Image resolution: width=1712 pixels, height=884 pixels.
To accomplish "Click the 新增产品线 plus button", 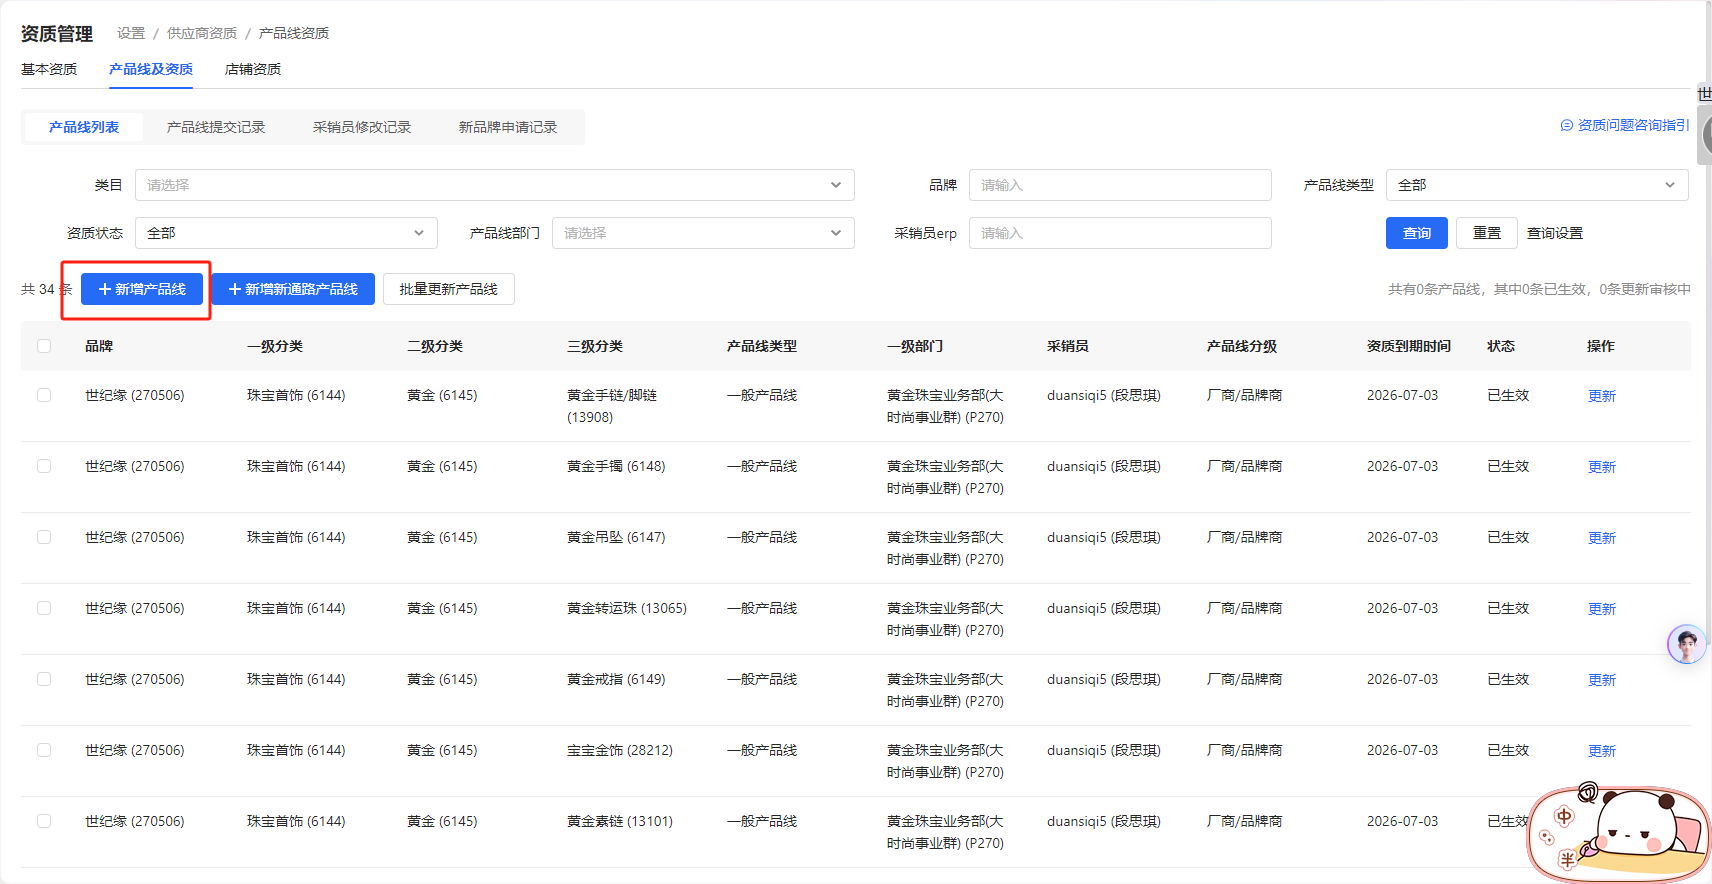I will tap(142, 289).
